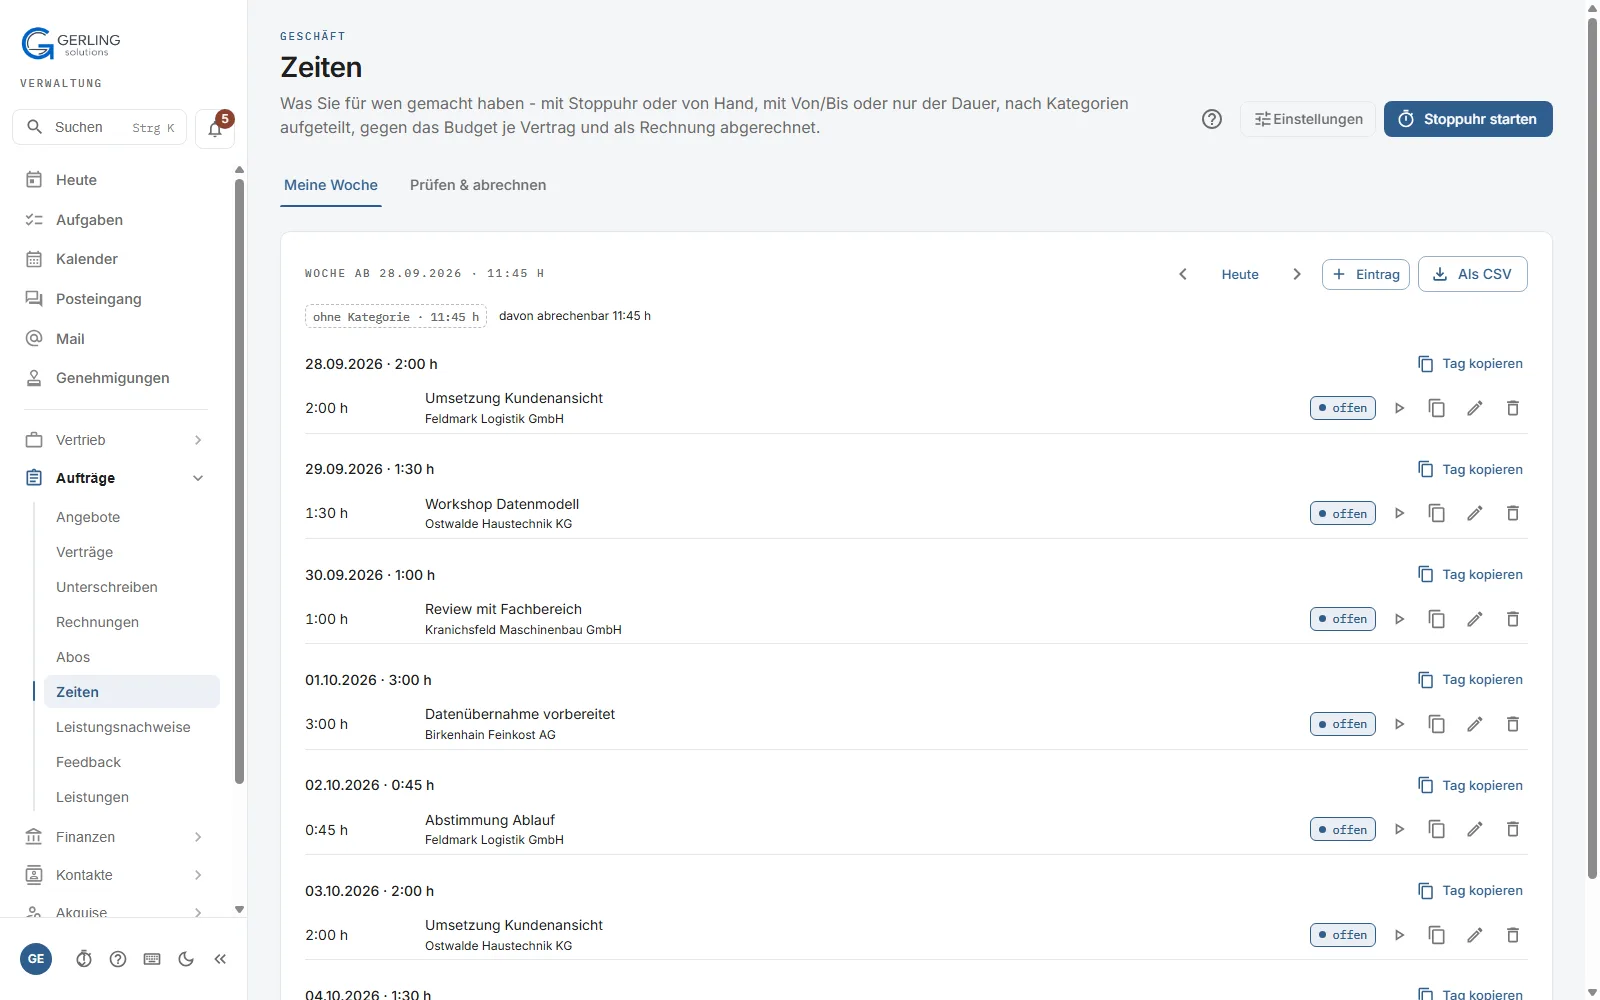The image size is (1600, 1000).
Task: Expand the Finanzen menu section
Action: click(116, 837)
